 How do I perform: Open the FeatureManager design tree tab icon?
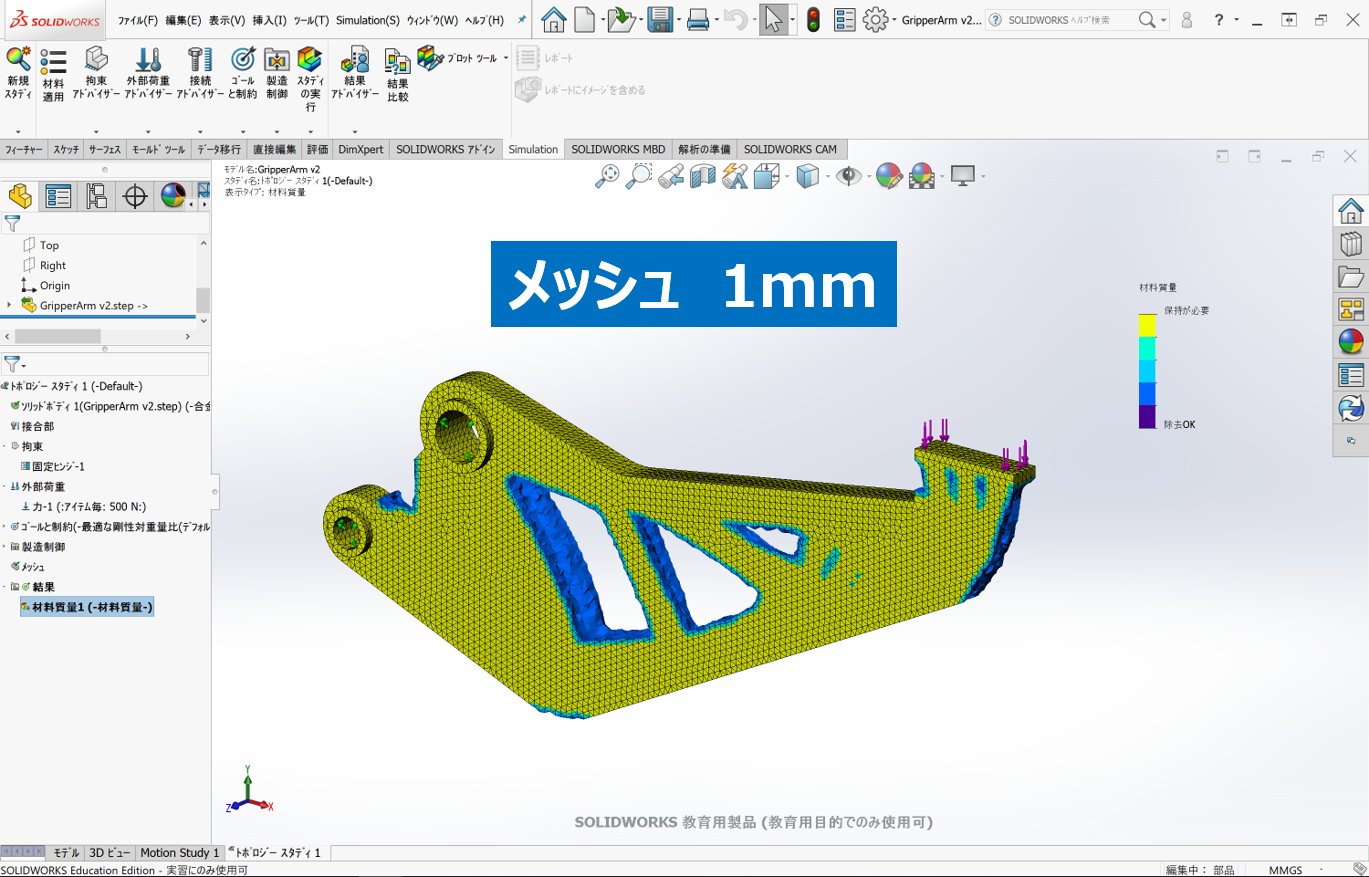coord(20,196)
